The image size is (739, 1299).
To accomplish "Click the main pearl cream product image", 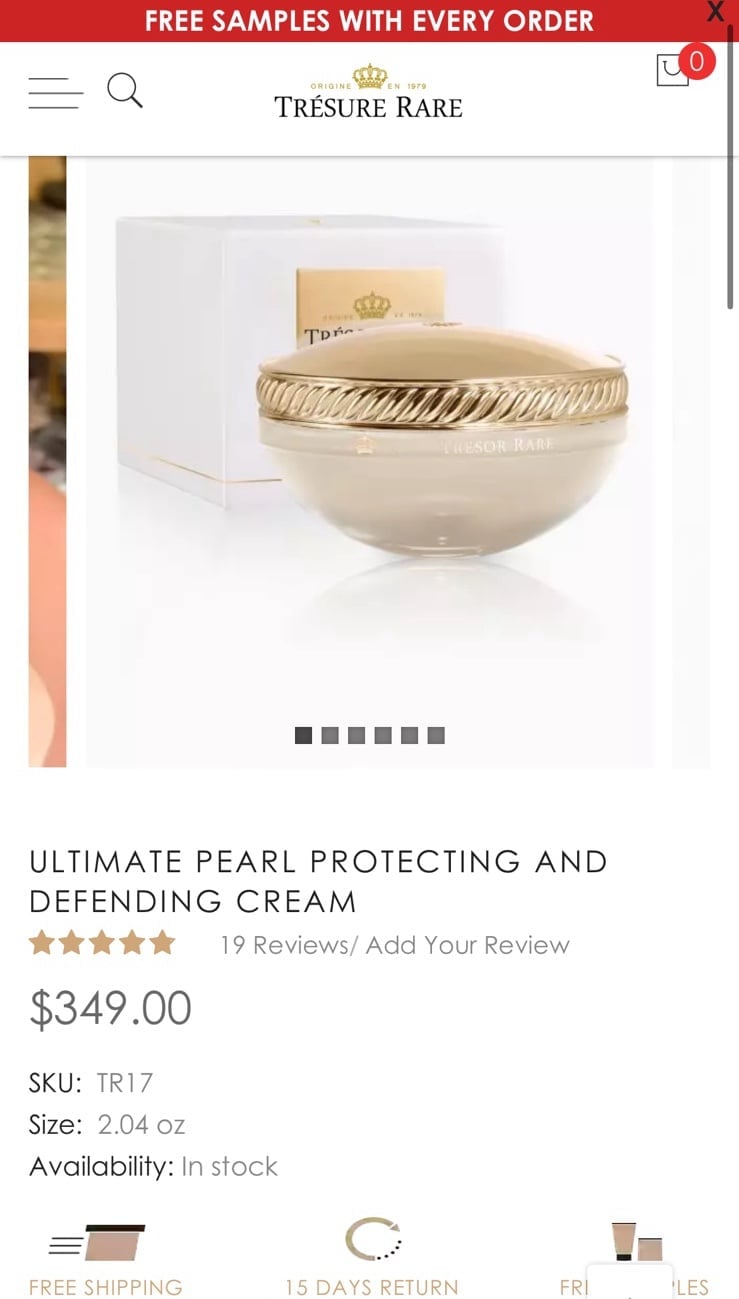I will [x=370, y=461].
